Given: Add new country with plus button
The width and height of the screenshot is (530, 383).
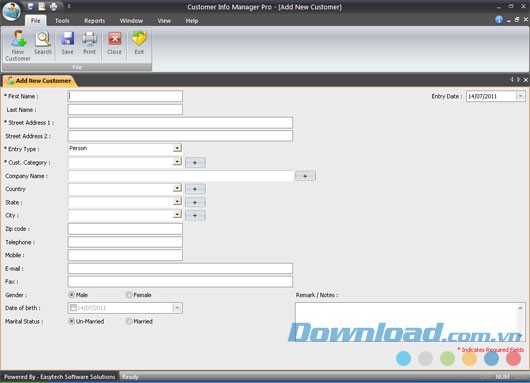Looking at the screenshot, I should pos(195,189).
